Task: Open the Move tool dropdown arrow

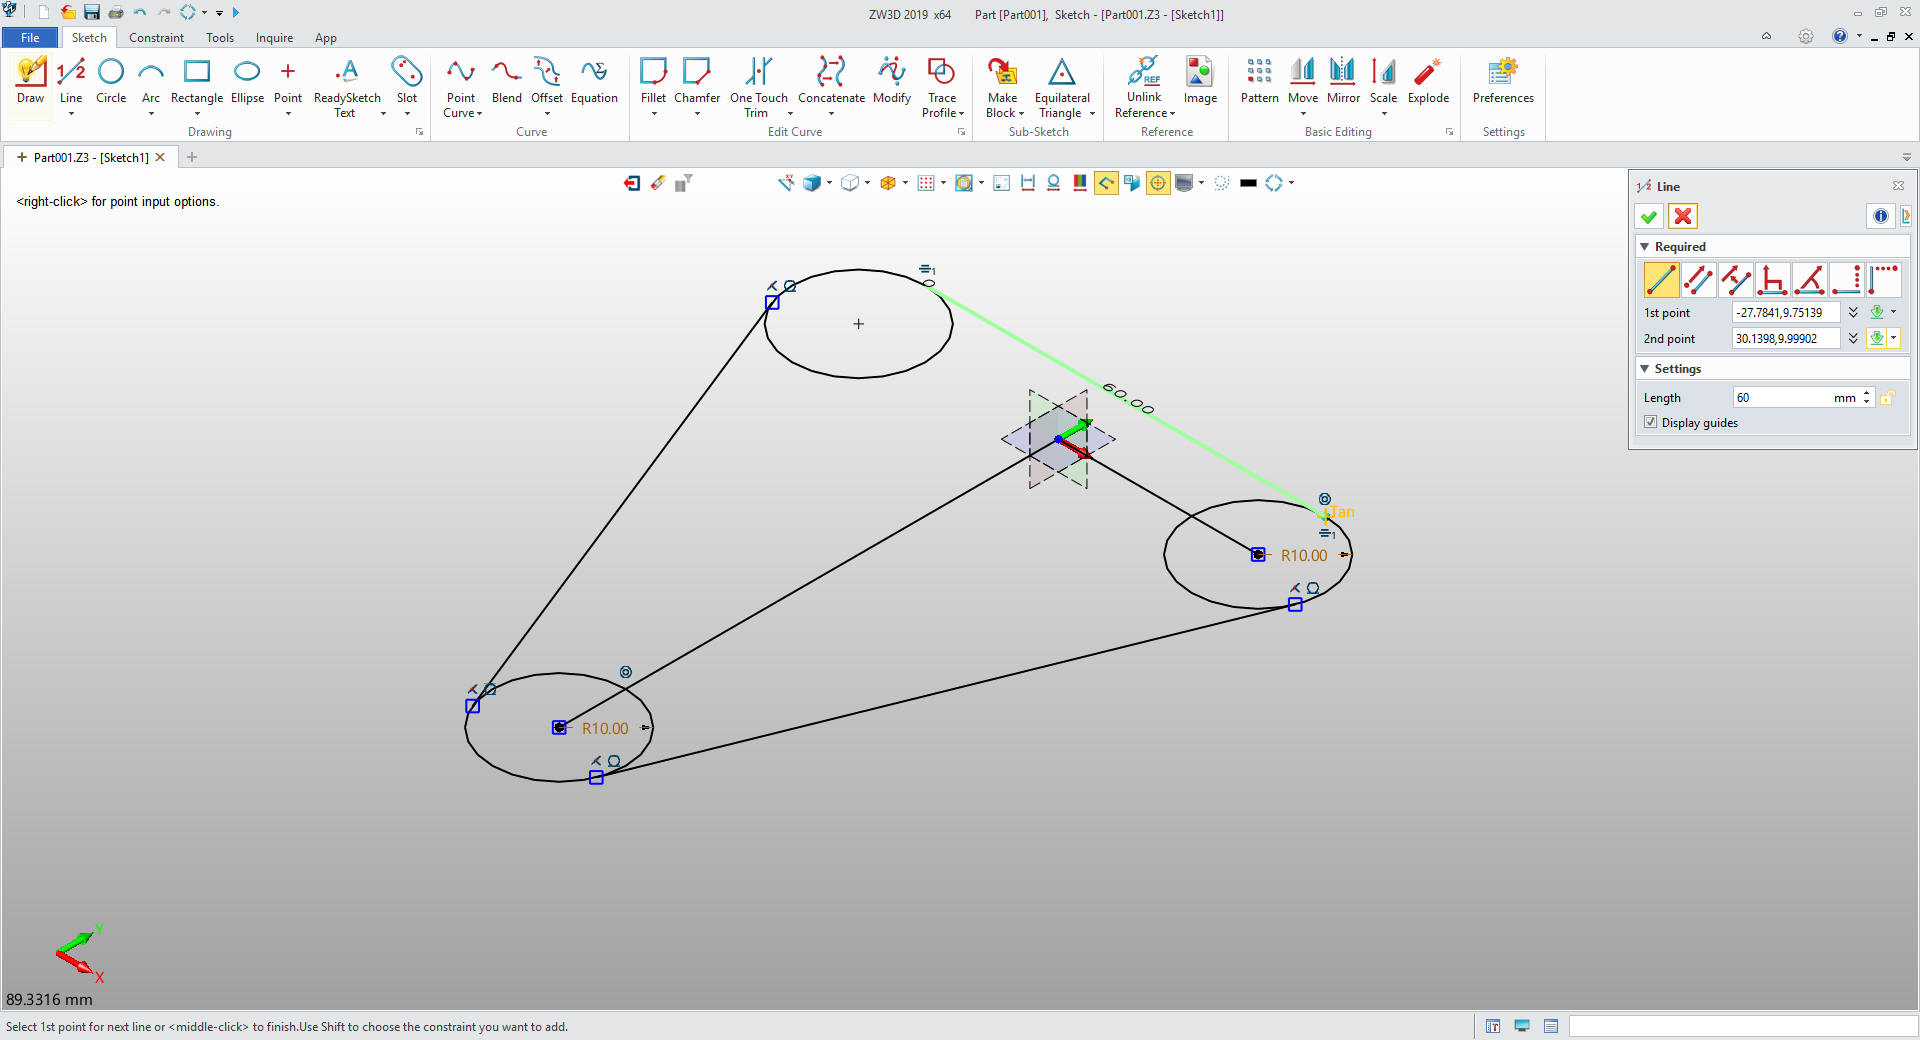Action: (1303, 114)
